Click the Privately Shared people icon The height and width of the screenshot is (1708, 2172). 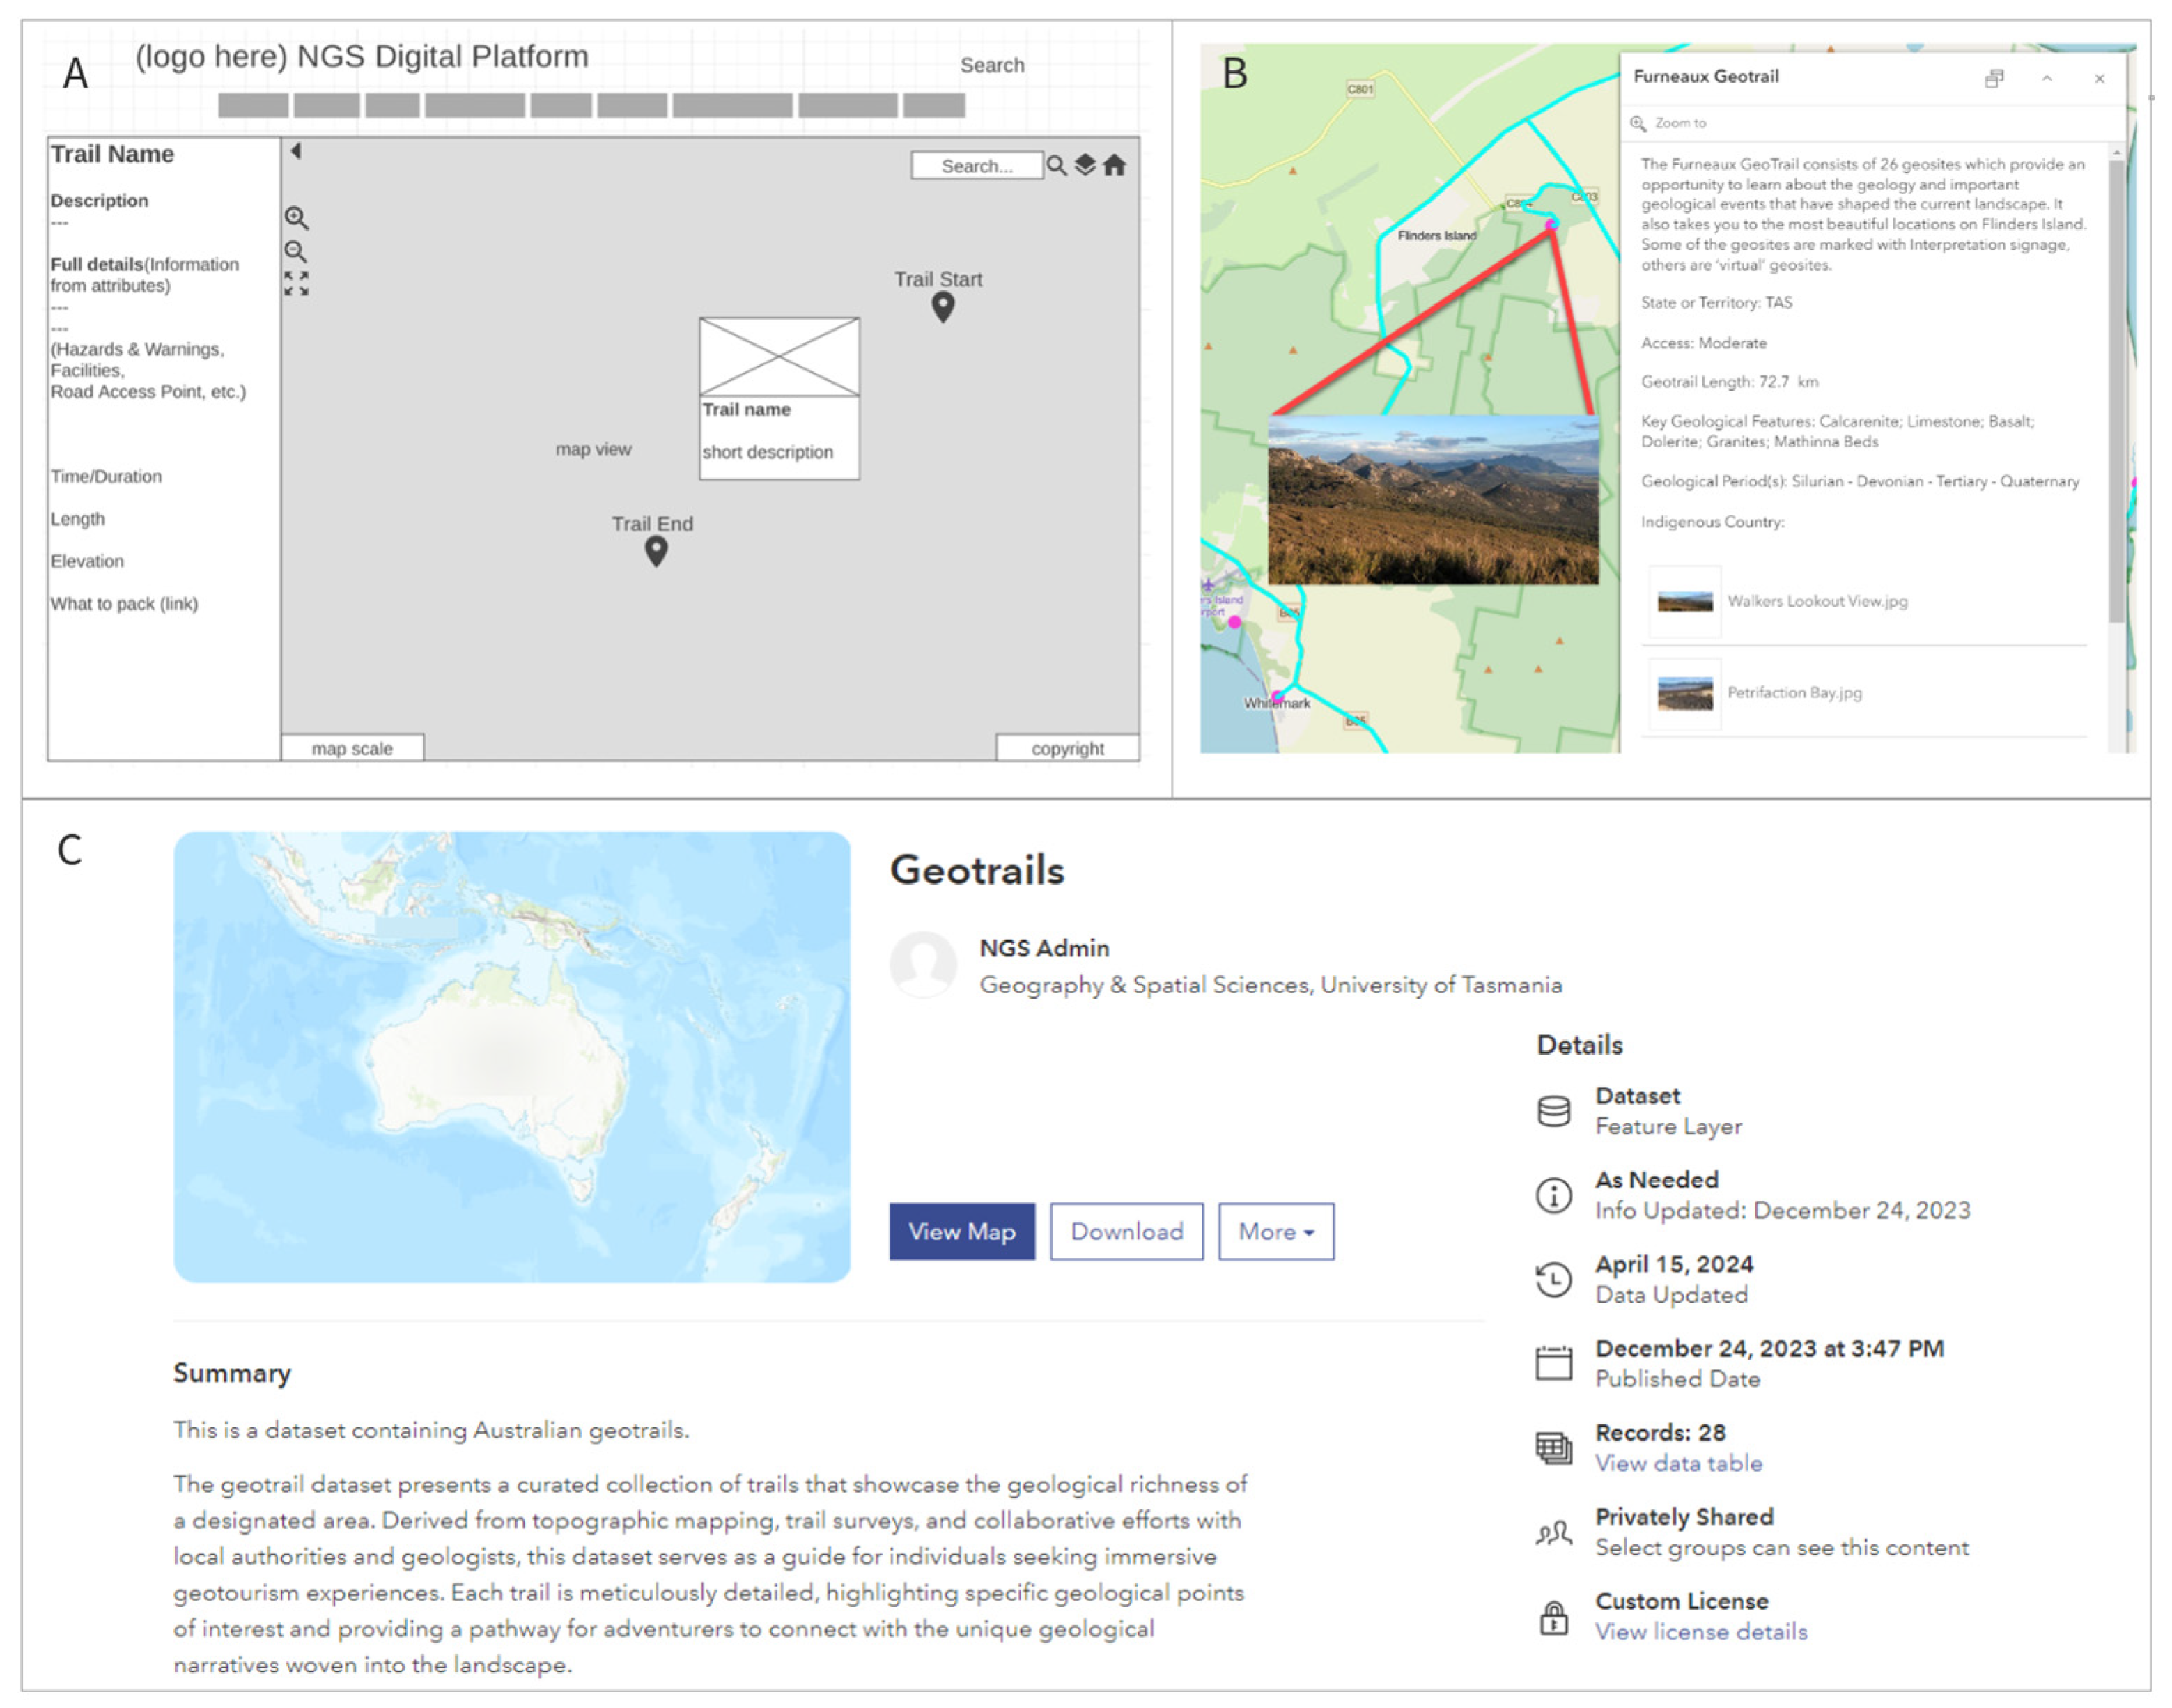click(x=1554, y=1533)
